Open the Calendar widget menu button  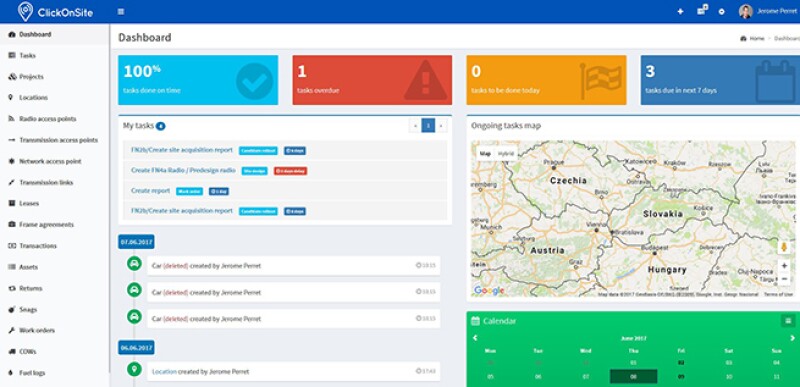788,321
